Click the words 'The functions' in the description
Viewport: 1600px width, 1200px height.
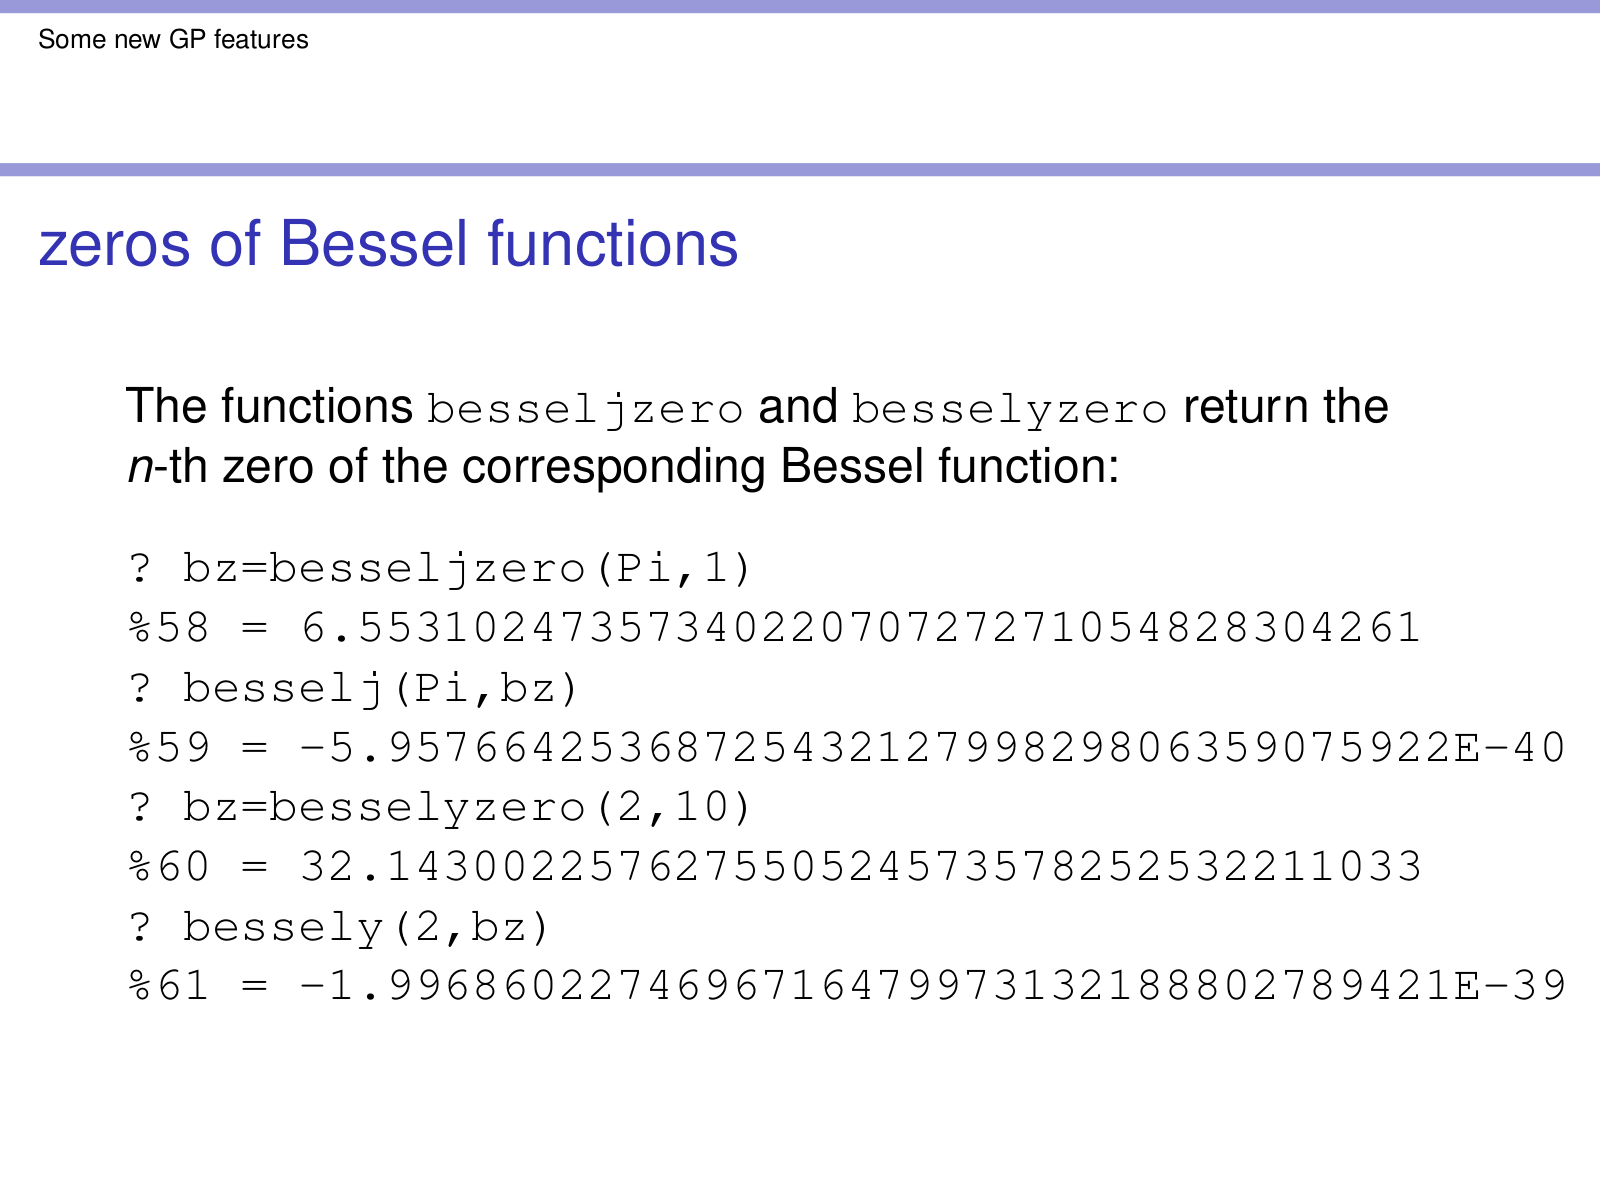click(269, 407)
